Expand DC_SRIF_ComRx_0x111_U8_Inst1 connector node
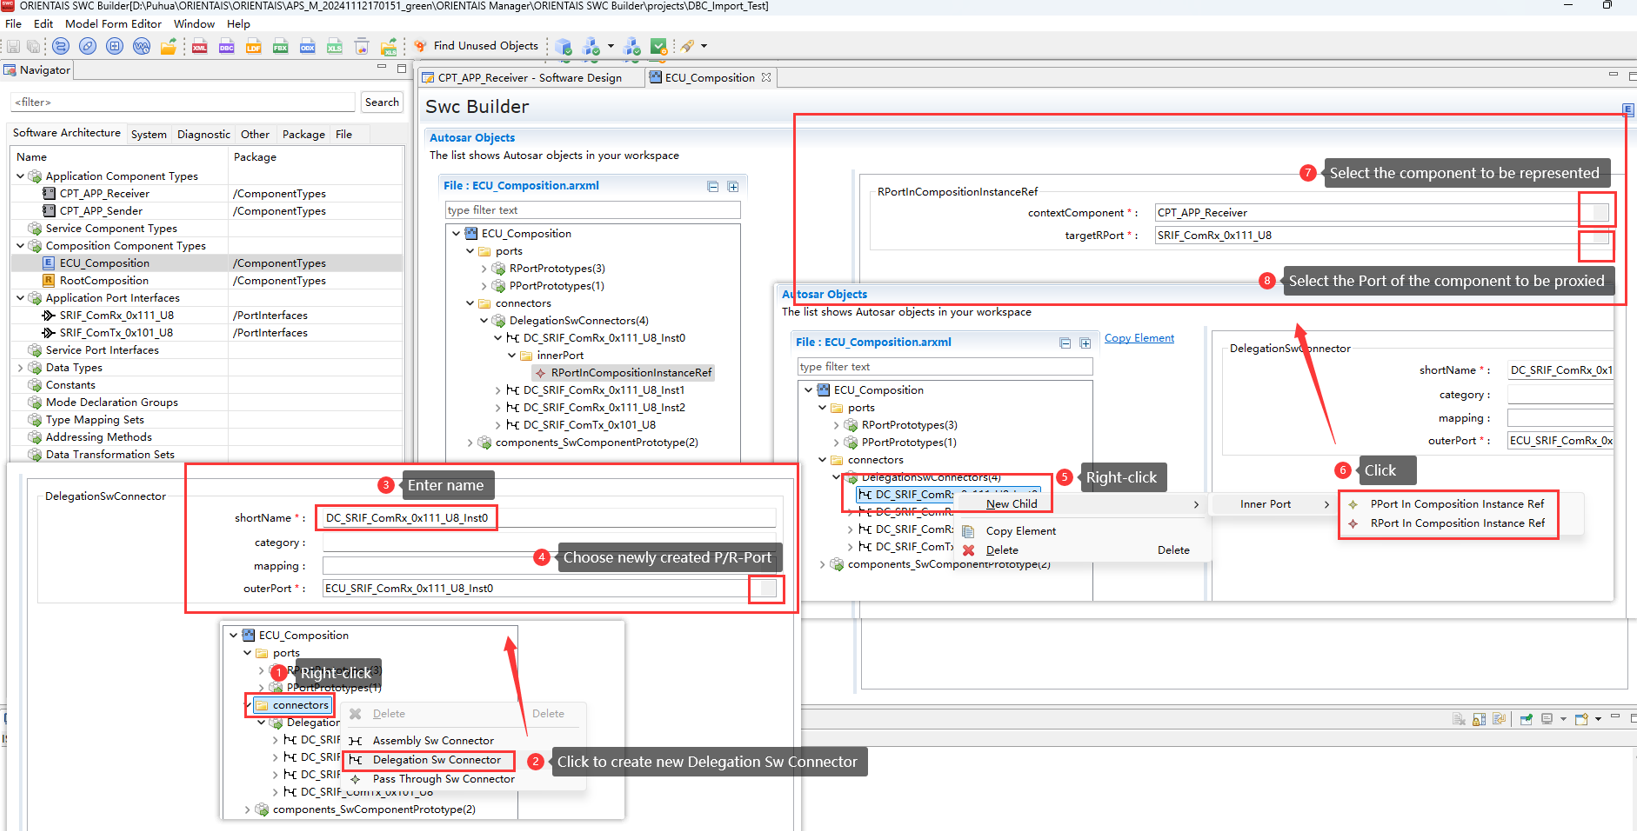This screenshot has height=831, width=1639. tap(498, 390)
